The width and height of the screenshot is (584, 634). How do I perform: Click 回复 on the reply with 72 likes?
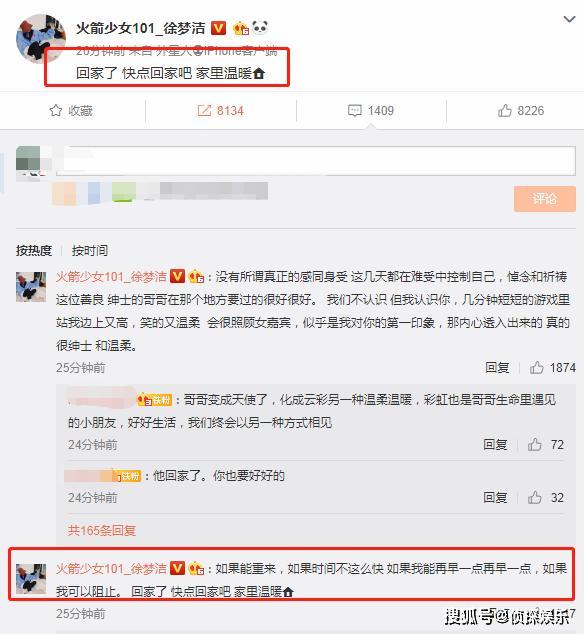click(x=495, y=444)
